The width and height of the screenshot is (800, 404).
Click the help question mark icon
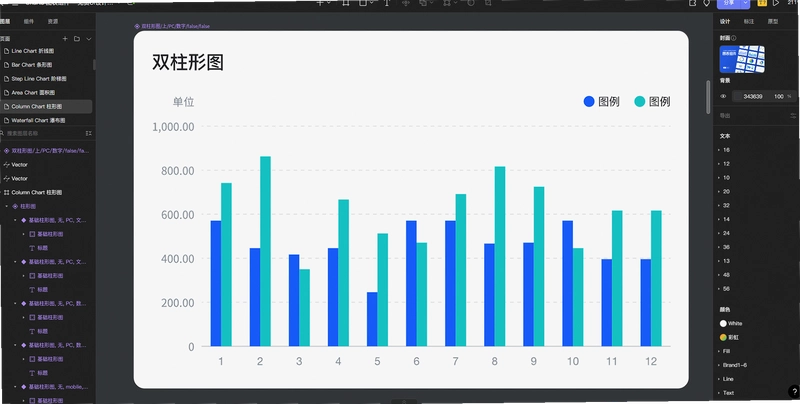tap(794, 392)
